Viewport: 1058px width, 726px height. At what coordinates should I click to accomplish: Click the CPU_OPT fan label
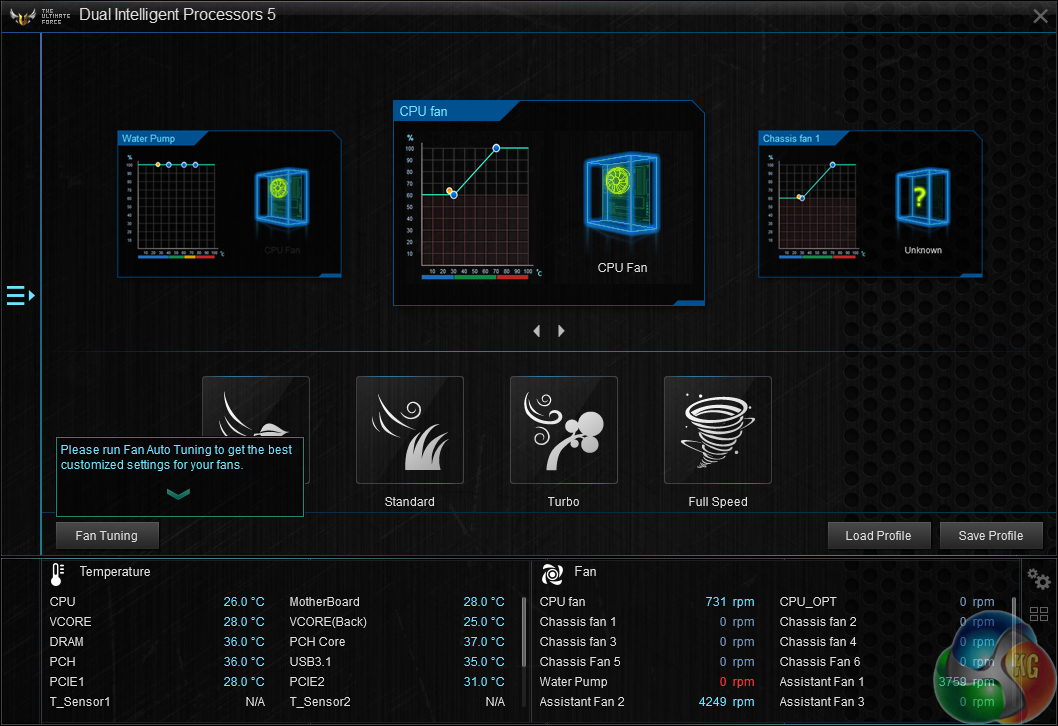[x=808, y=602]
